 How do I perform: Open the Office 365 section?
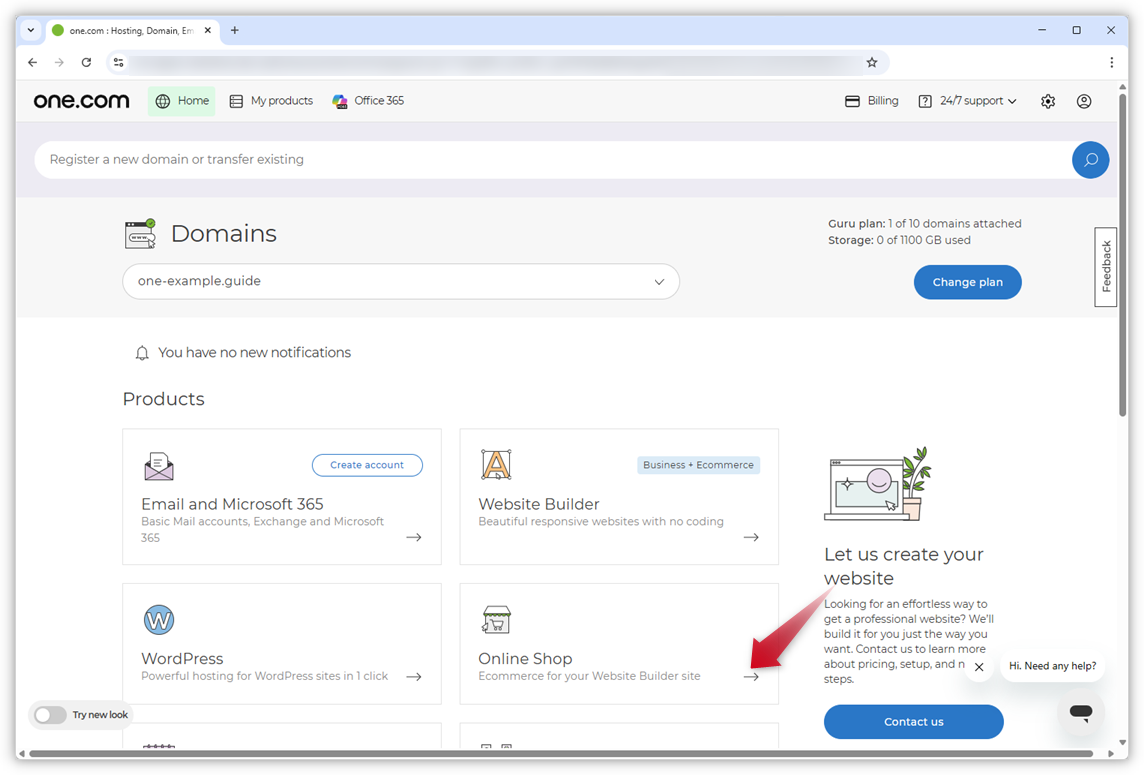pos(368,100)
